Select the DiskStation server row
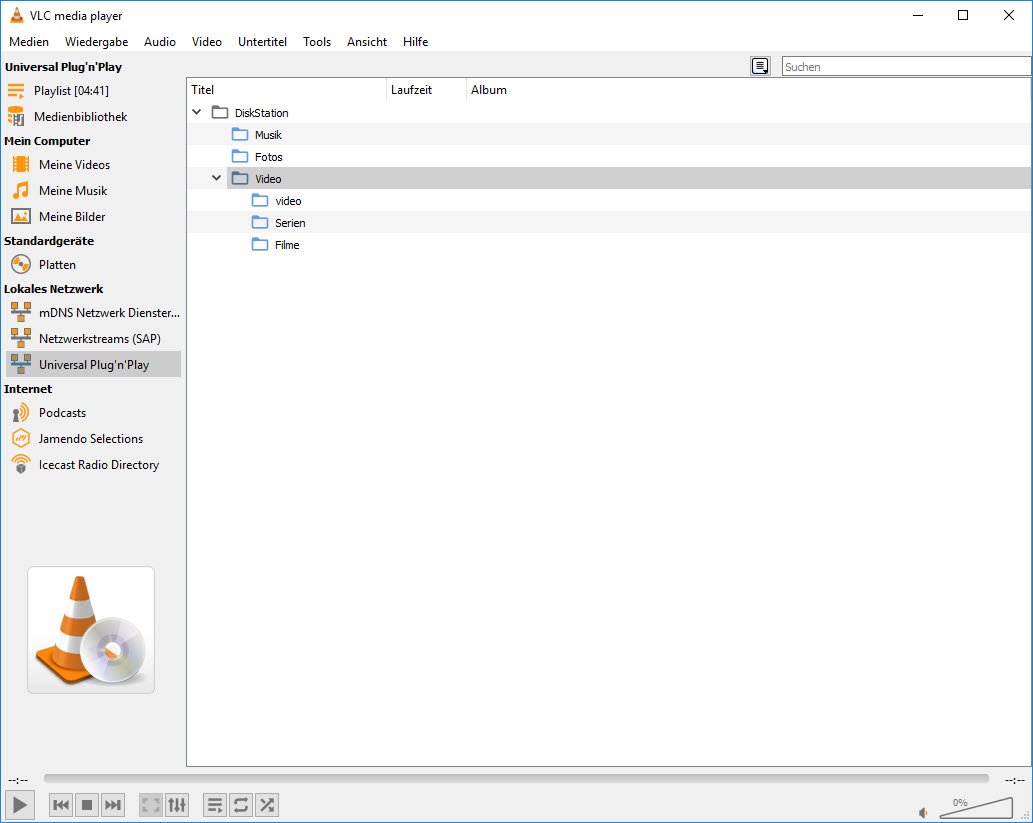Viewport: 1033px width, 823px height. point(609,113)
